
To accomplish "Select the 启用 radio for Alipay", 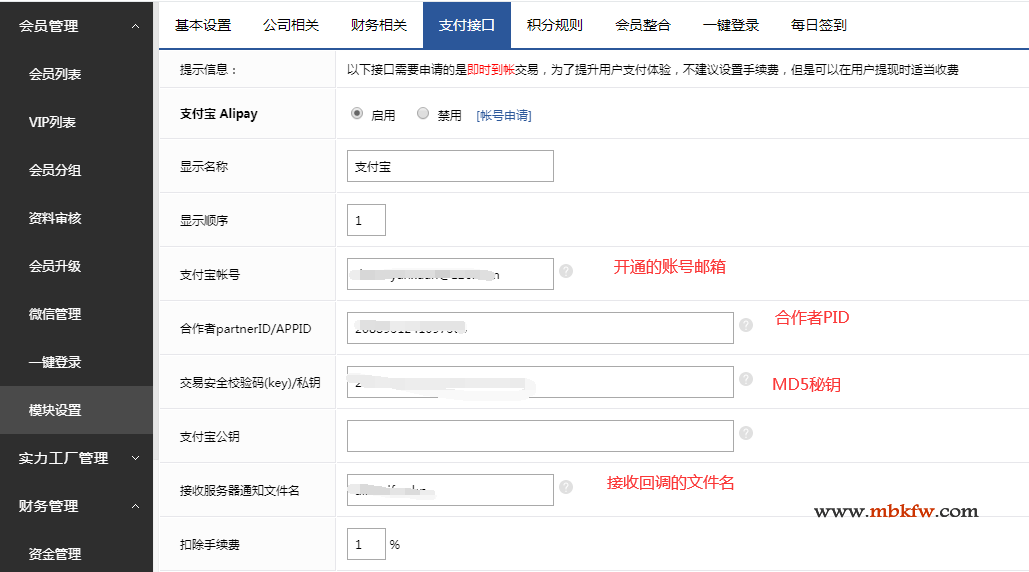I will [357, 114].
